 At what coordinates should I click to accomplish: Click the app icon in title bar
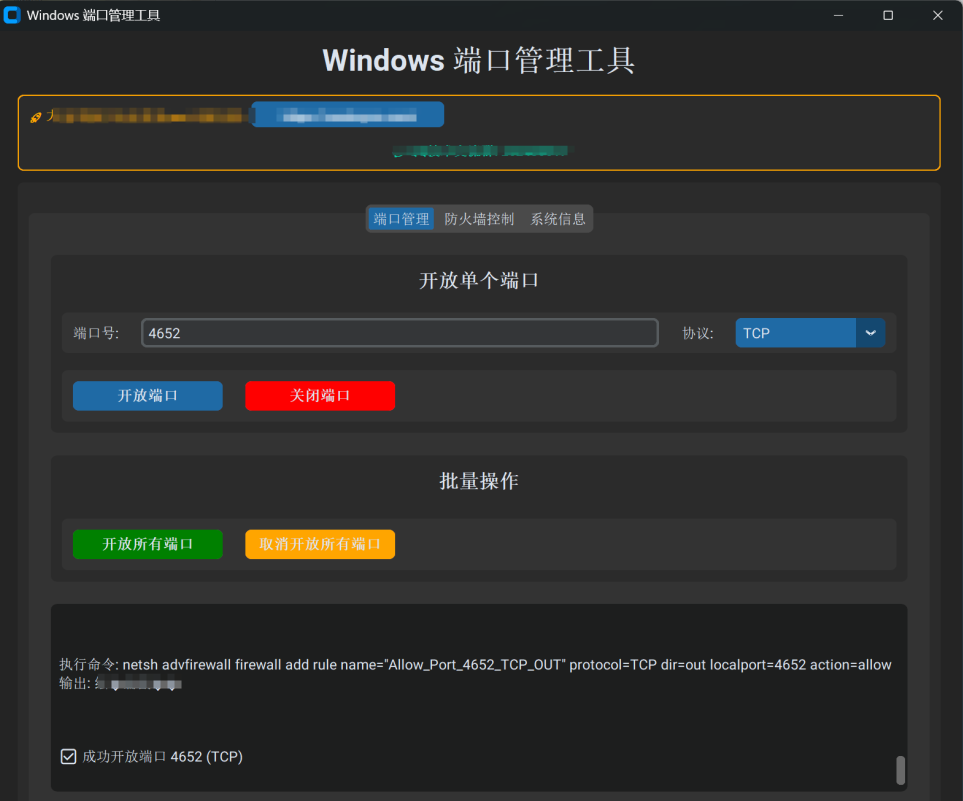12,15
